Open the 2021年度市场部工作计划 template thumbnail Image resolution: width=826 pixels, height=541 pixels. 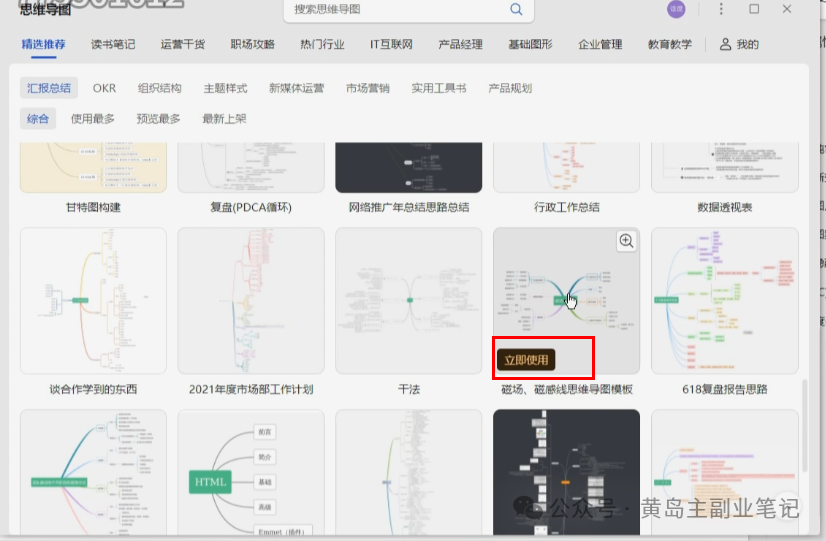pyautogui.click(x=251, y=301)
